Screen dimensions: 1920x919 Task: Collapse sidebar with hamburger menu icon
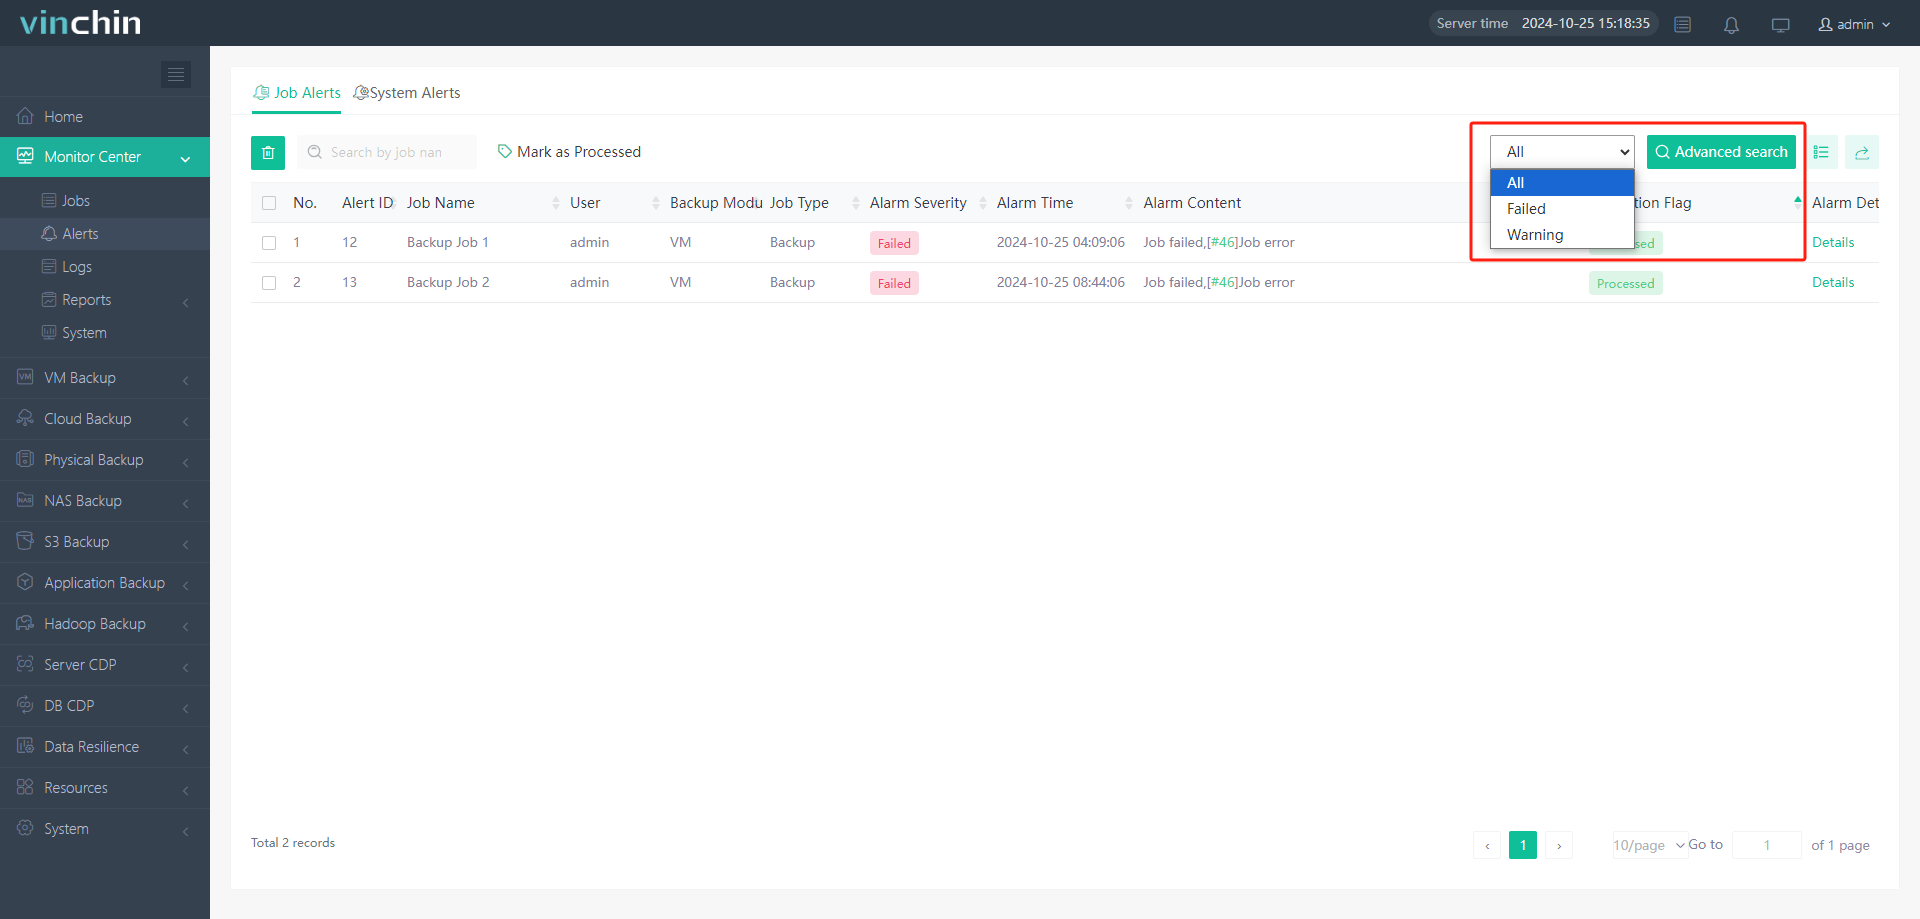(176, 75)
